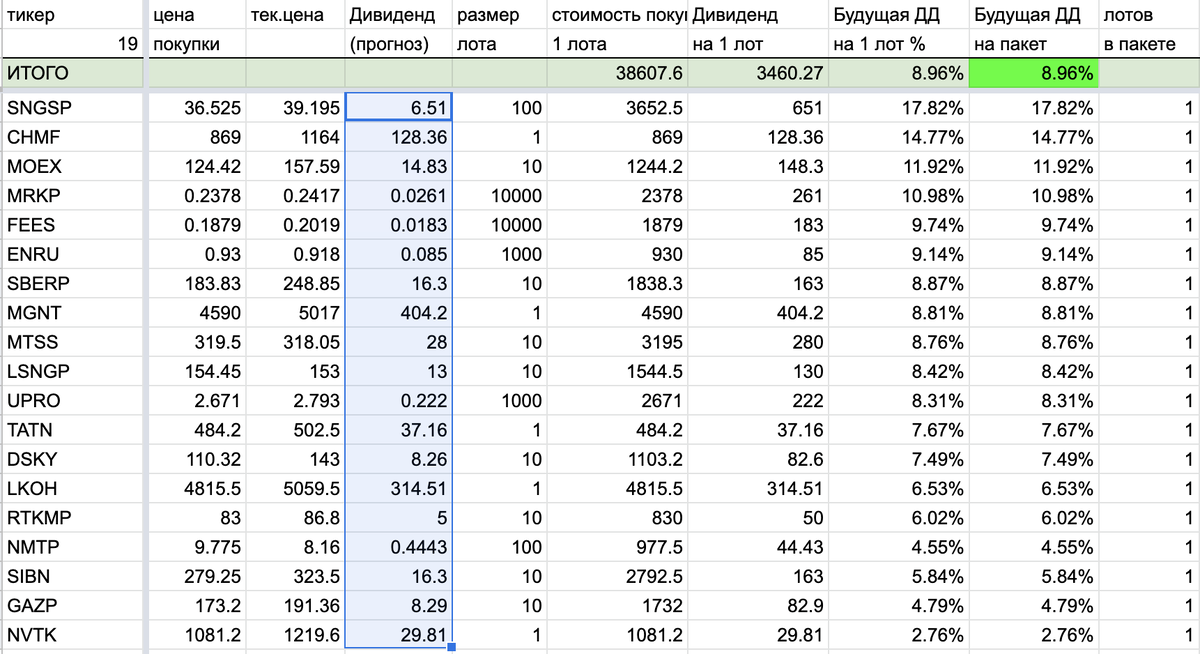Click the count cell showing 19
The width and height of the screenshot is (1200, 654).
pos(72,45)
